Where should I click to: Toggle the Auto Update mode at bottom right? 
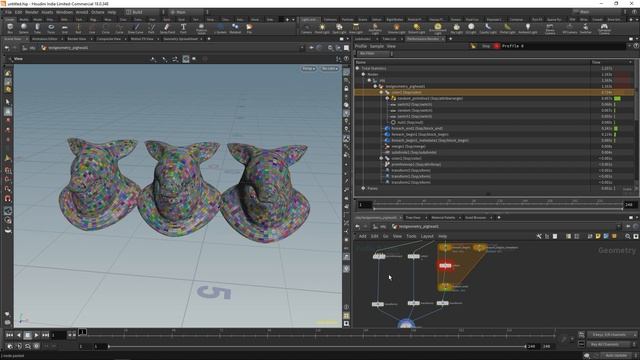coord(616,356)
